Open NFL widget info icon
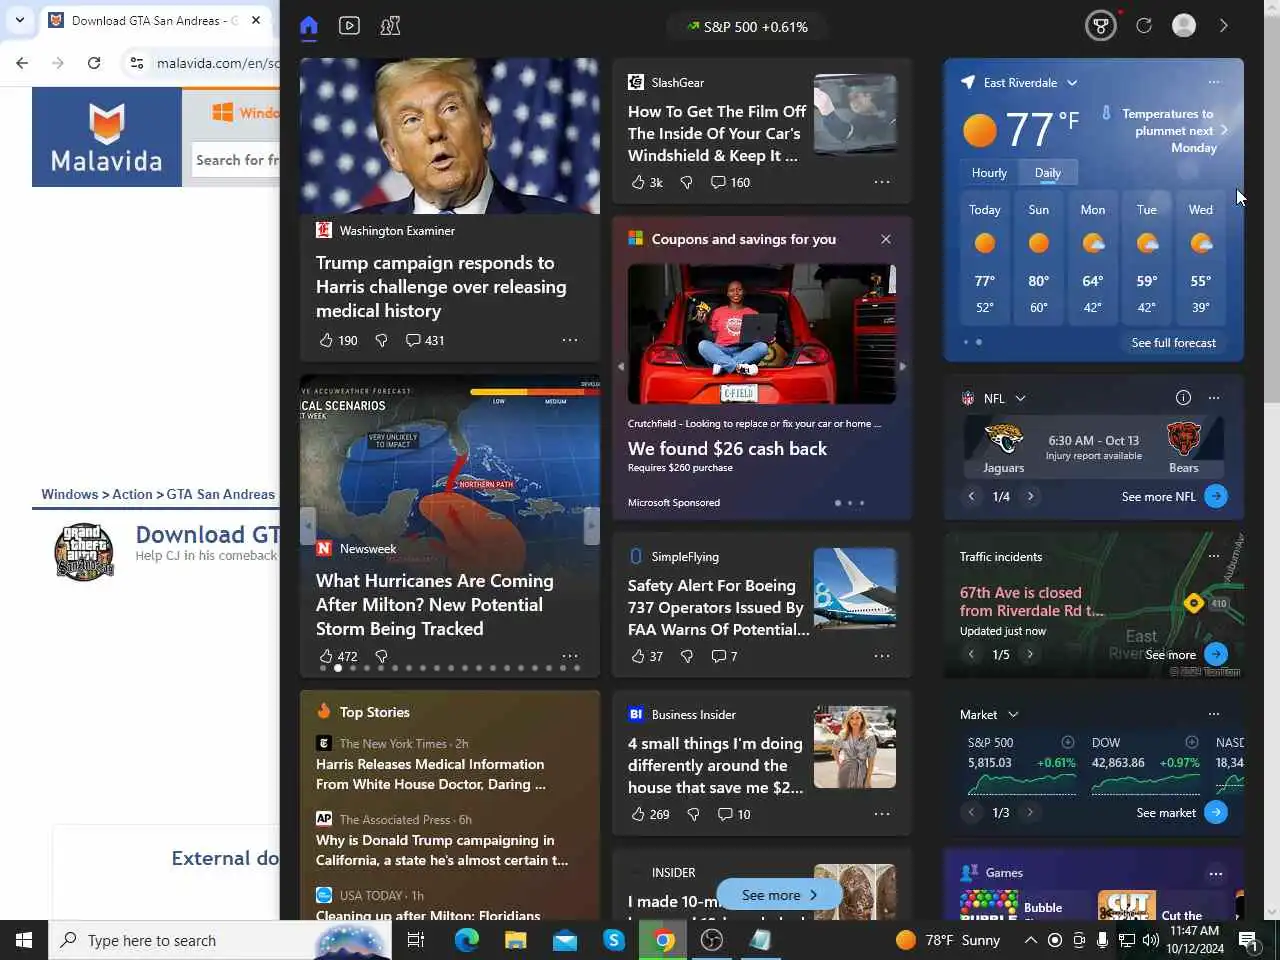This screenshot has height=960, width=1280. coord(1183,398)
